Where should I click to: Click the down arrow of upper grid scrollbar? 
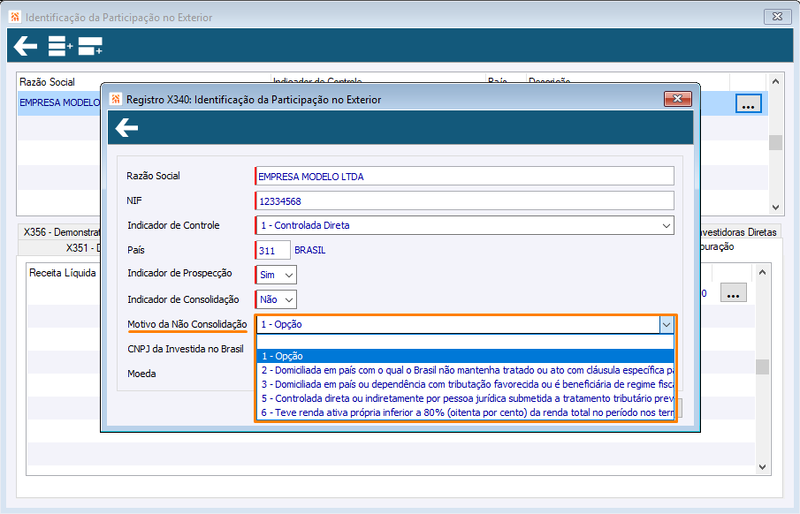(776, 207)
